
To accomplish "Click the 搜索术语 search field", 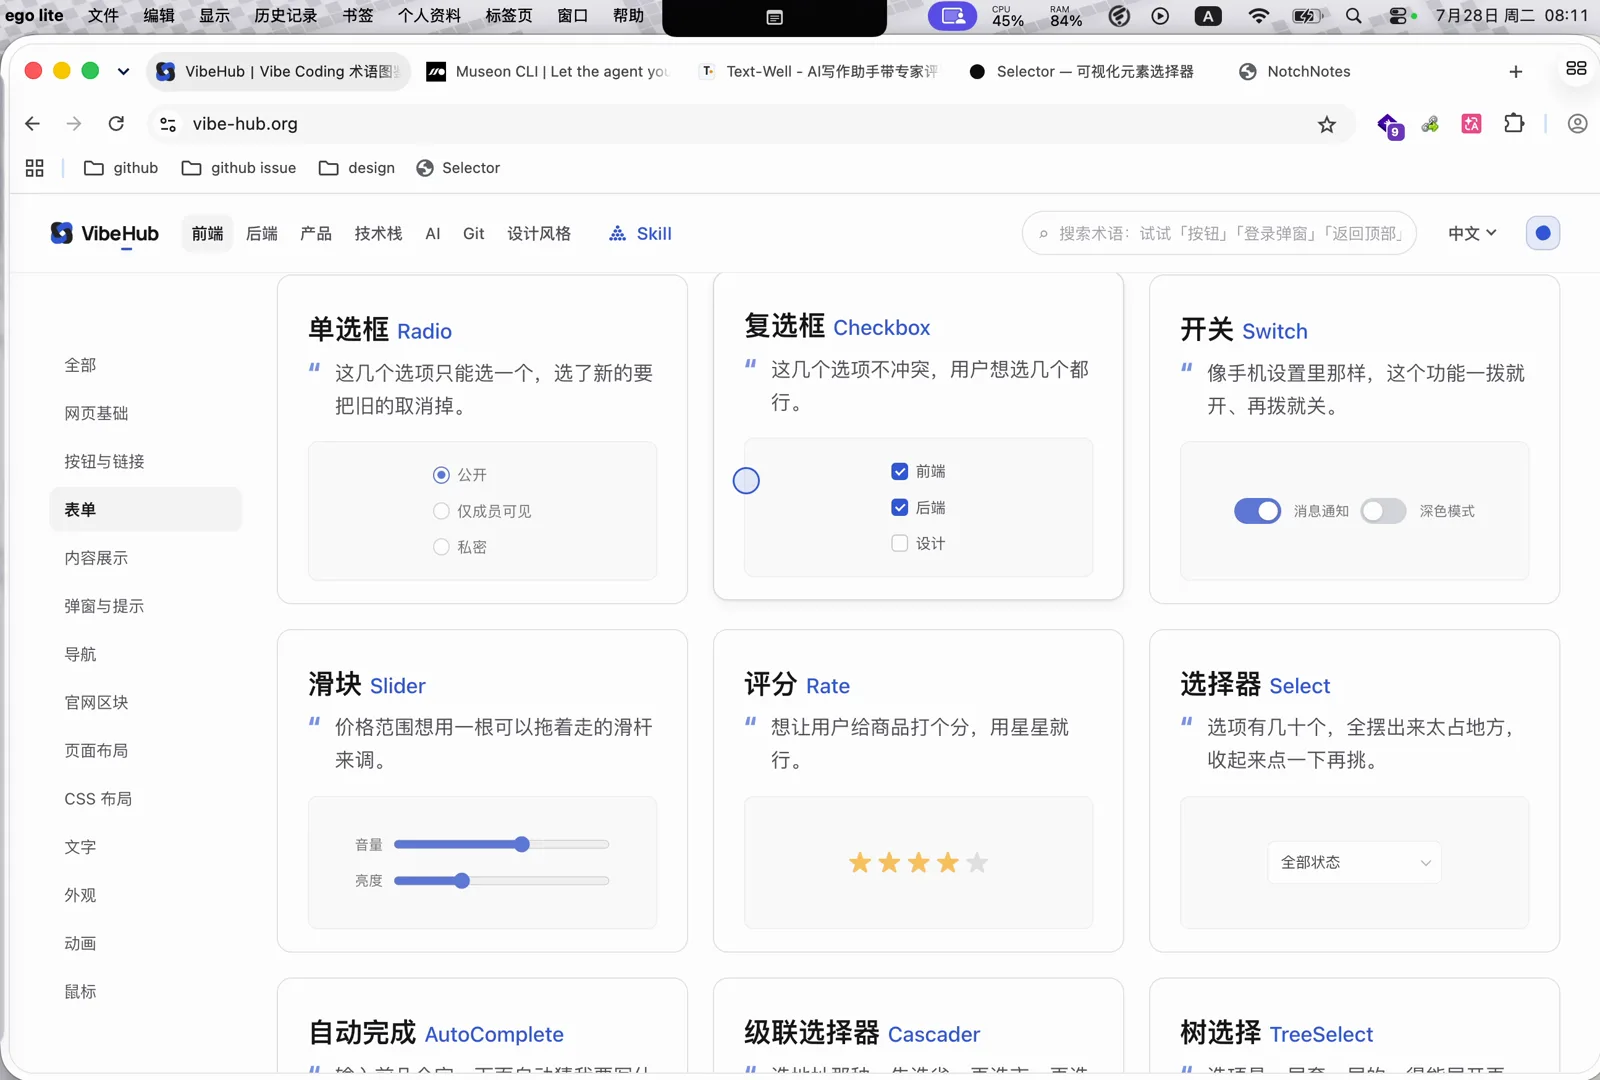I will coord(1219,233).
